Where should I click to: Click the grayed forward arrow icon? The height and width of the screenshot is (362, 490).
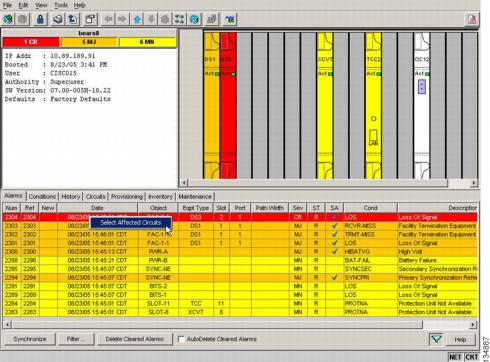click(x=122, y=19)
